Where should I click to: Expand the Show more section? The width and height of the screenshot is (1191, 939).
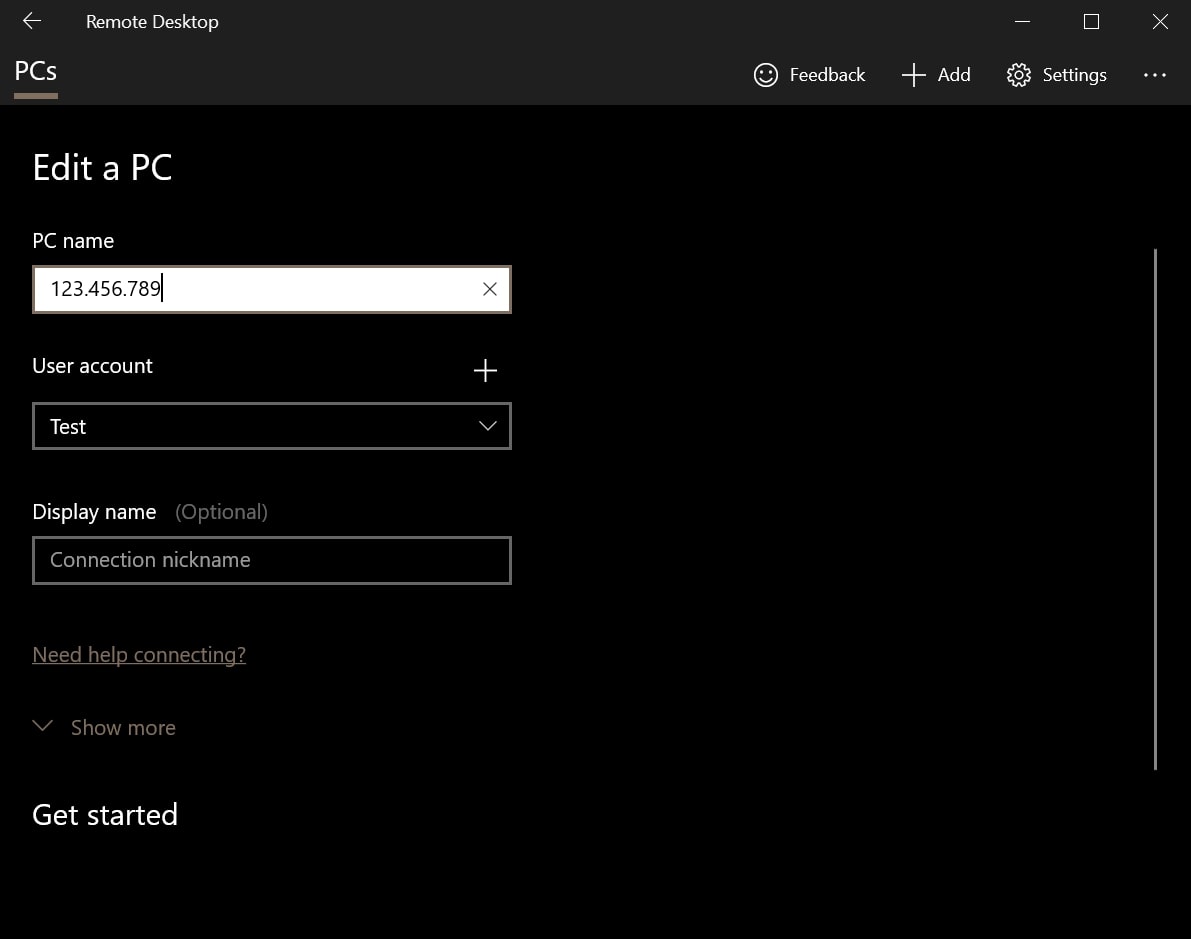104,727
